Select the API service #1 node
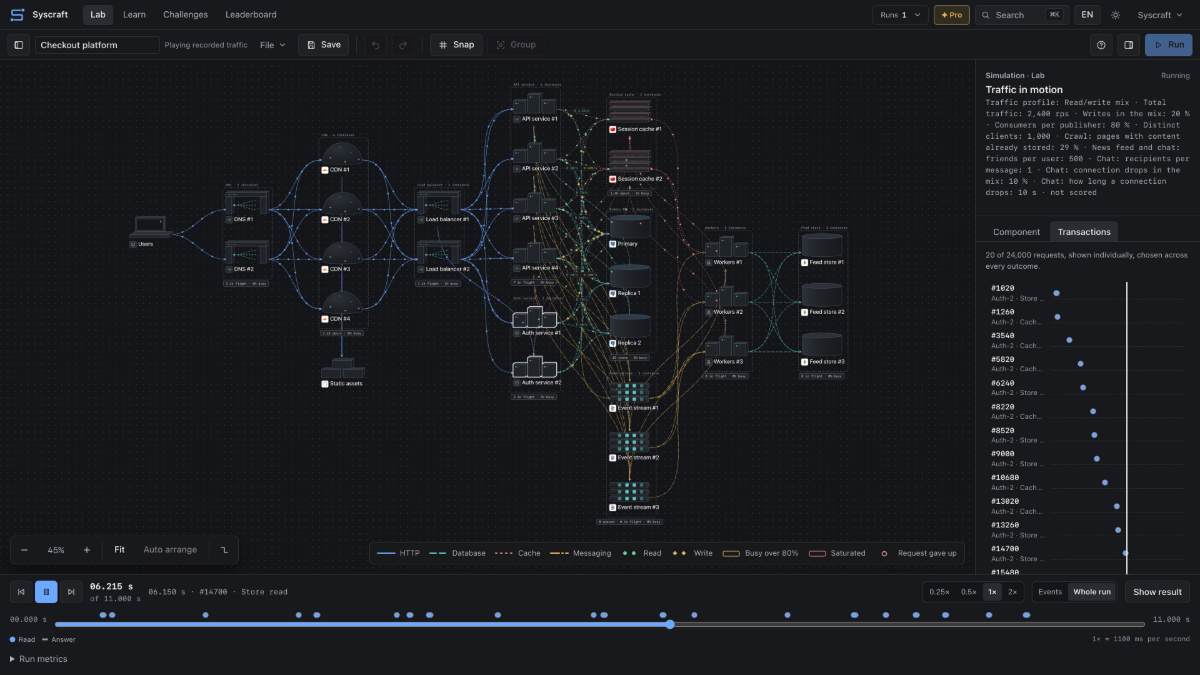This screenshot has width=1200, height=675. pyautogui.click(x=535, y=108)
